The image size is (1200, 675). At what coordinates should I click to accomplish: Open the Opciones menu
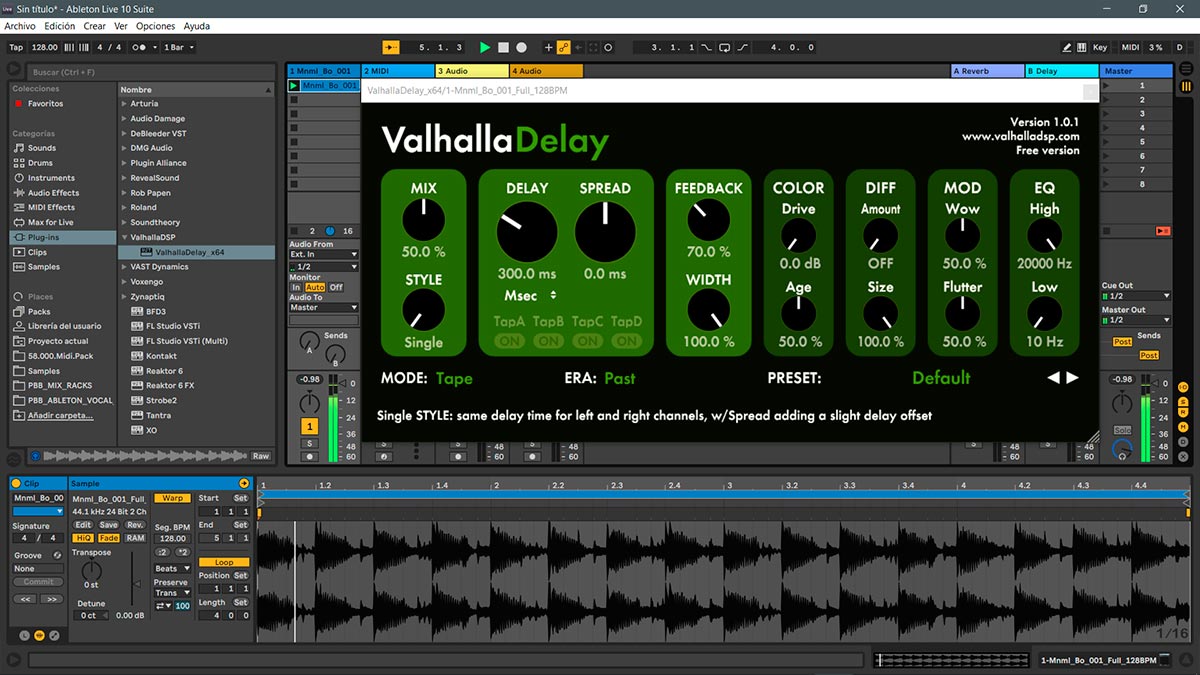pos(156,26)
